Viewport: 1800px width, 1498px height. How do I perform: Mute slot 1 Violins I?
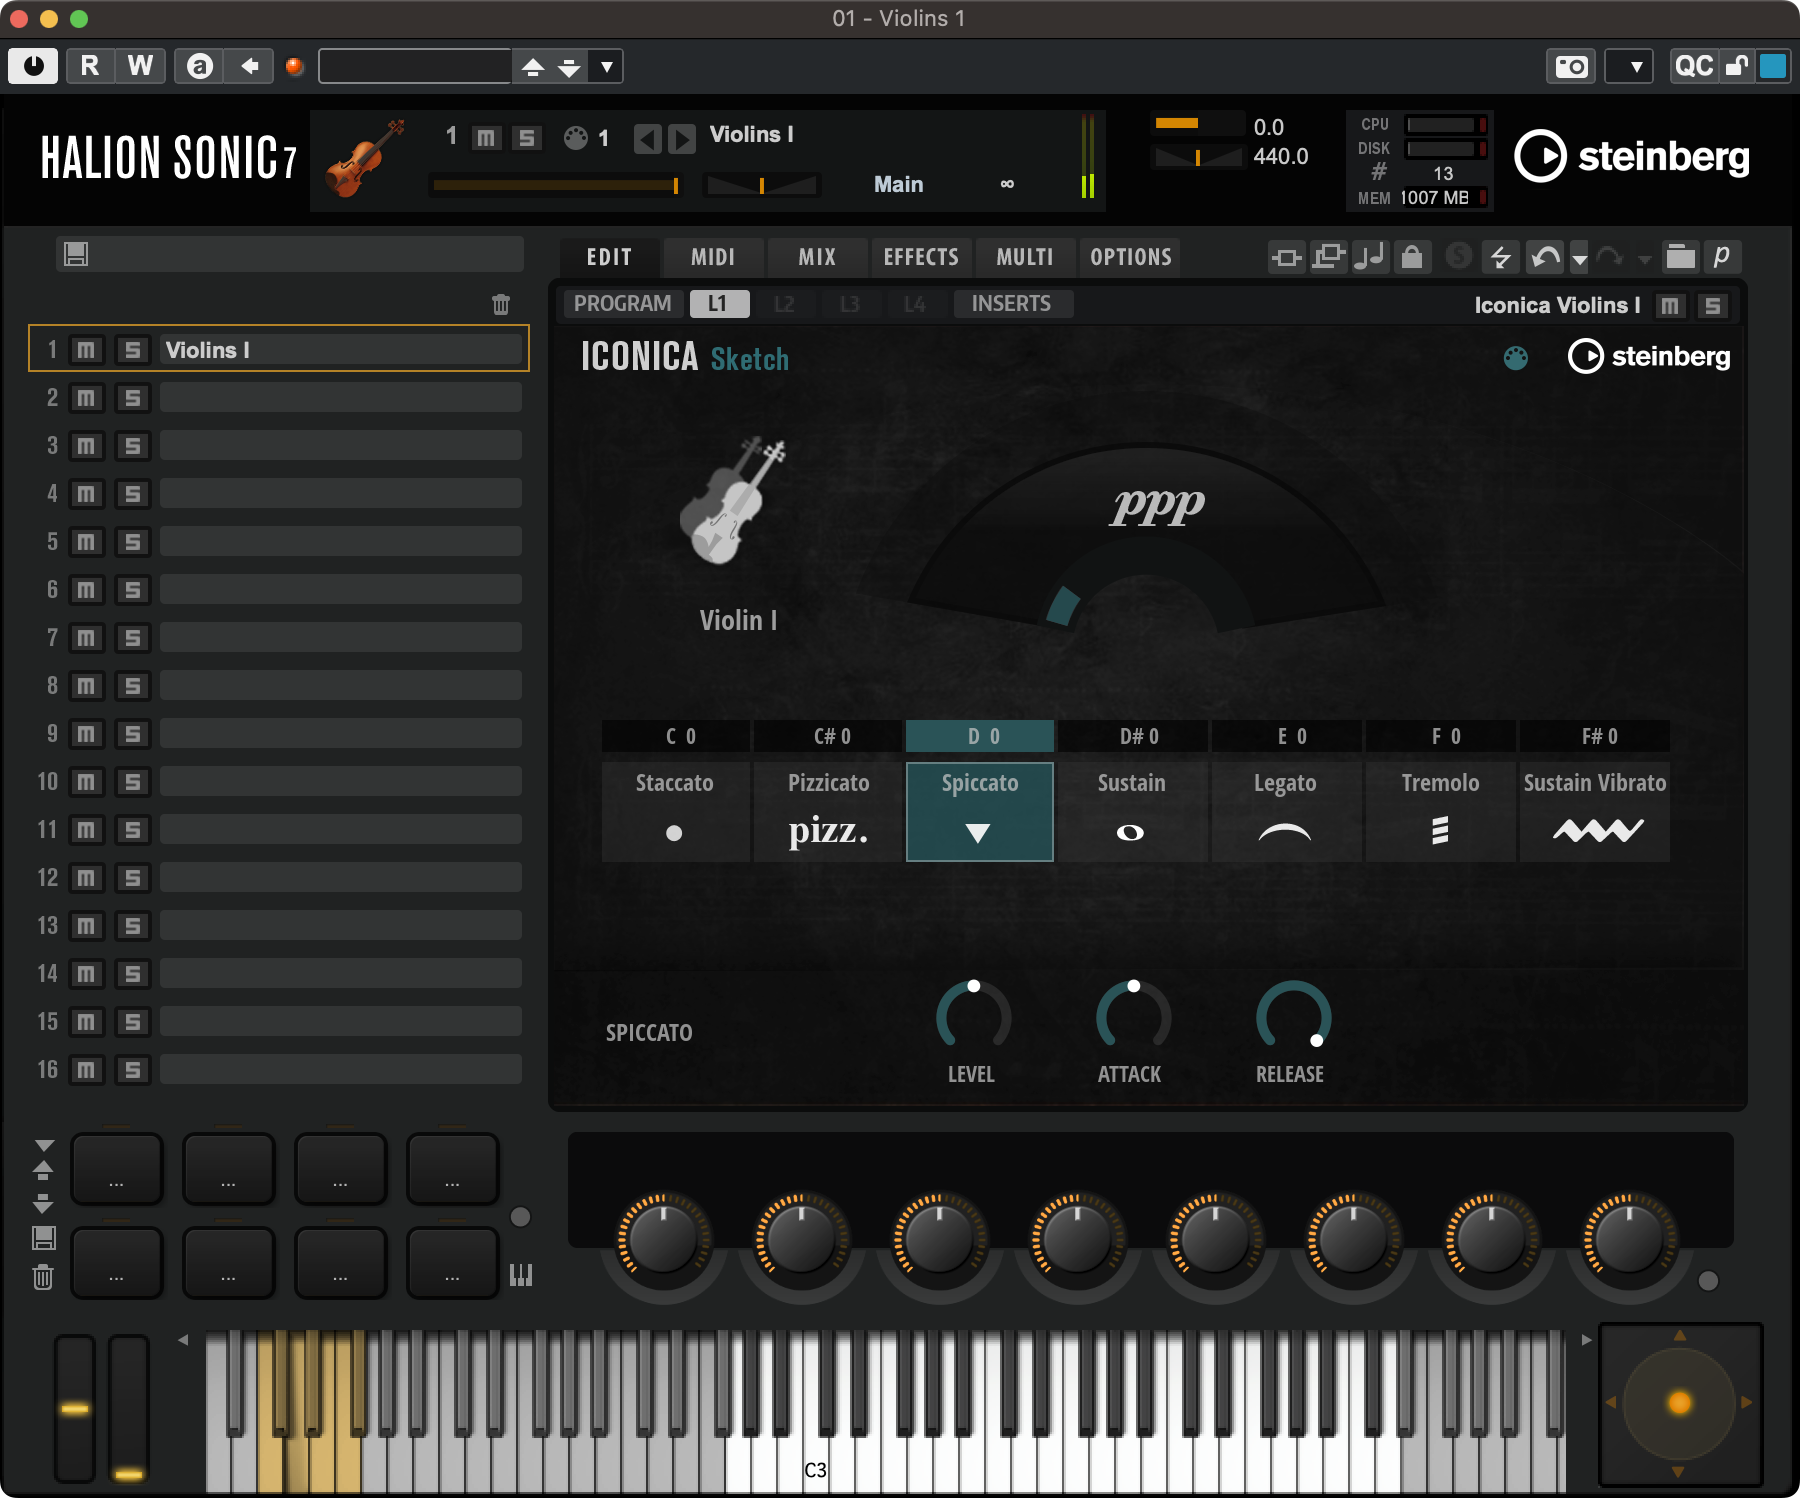click(86, 350)
